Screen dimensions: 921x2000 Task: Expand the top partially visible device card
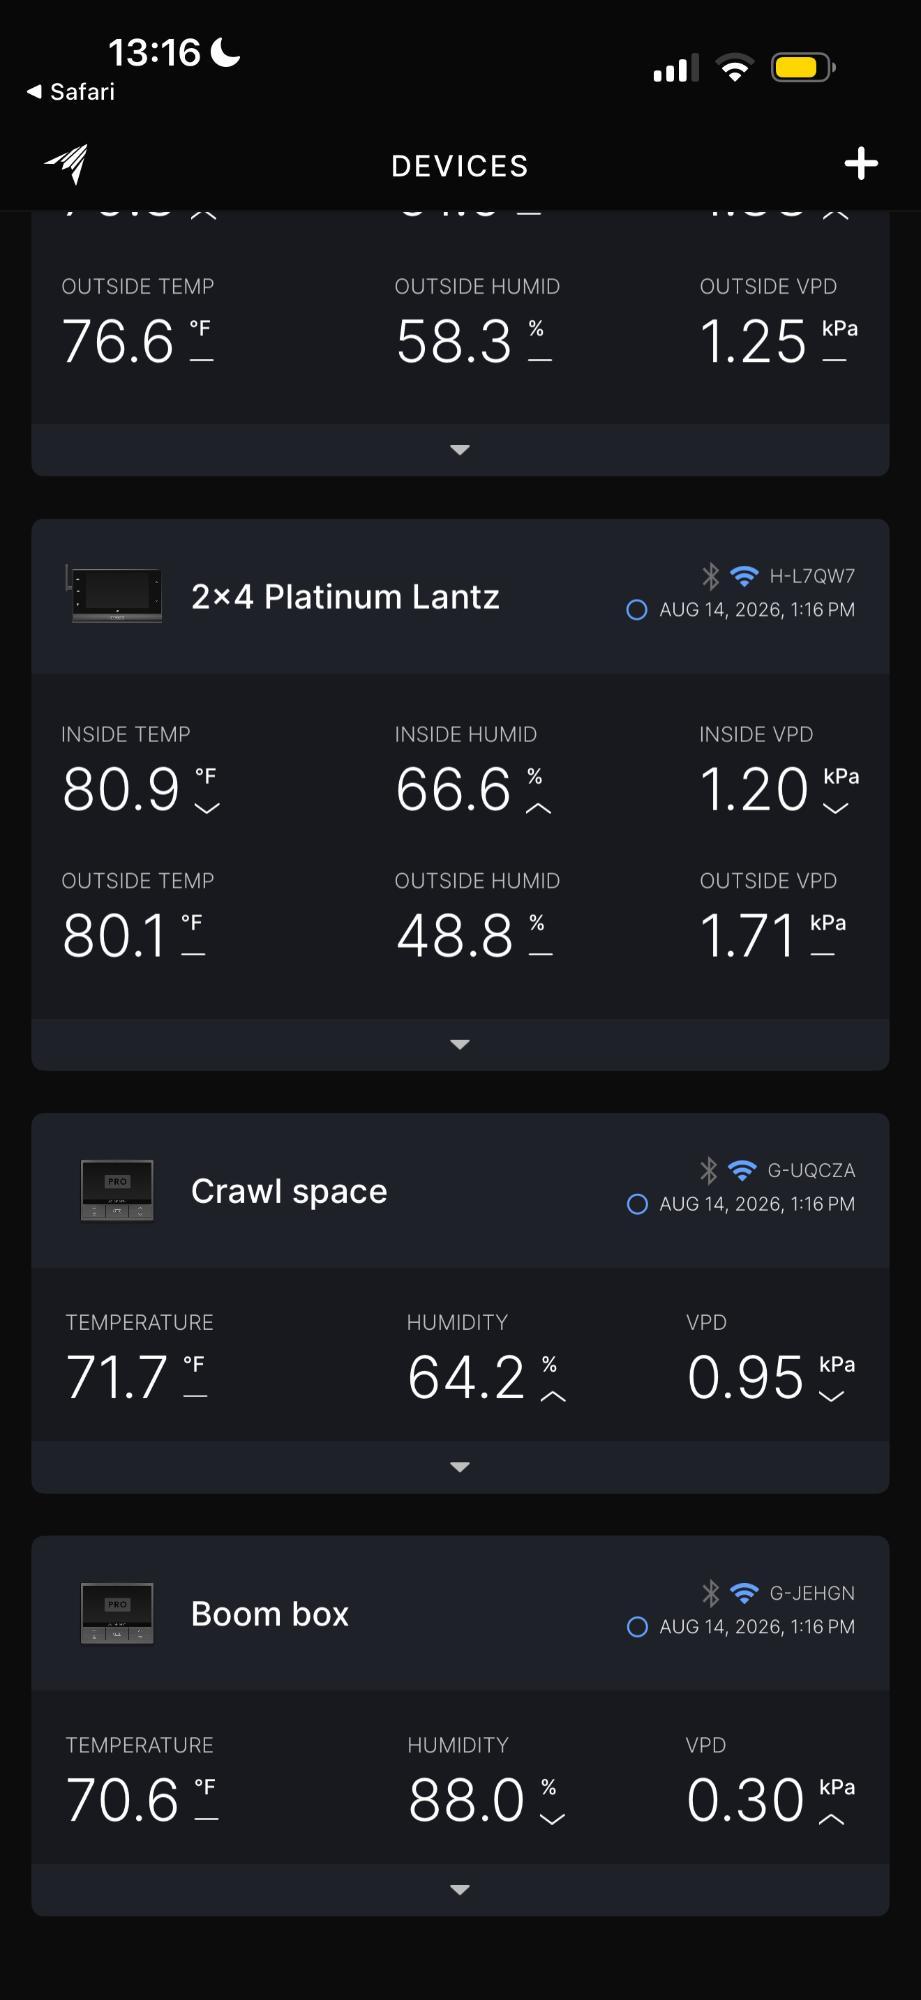(460, 450)
